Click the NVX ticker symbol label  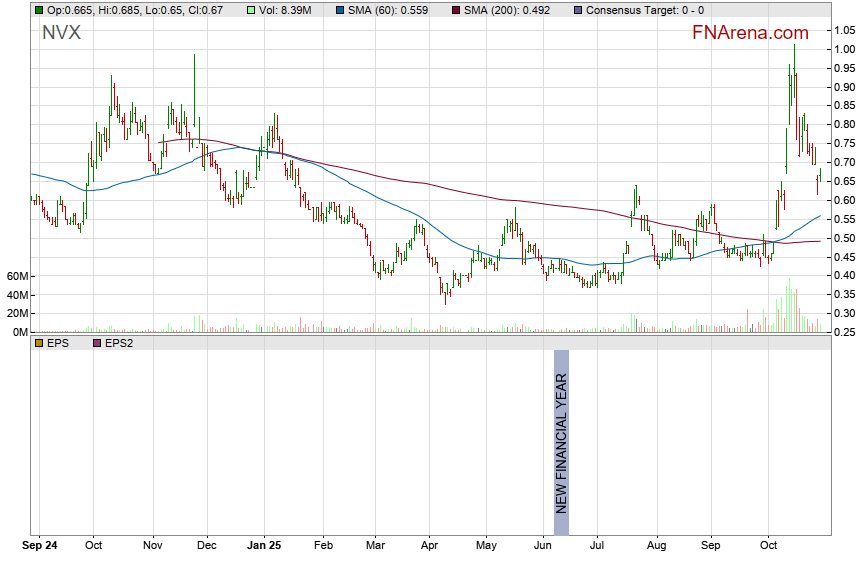(61, 33)
